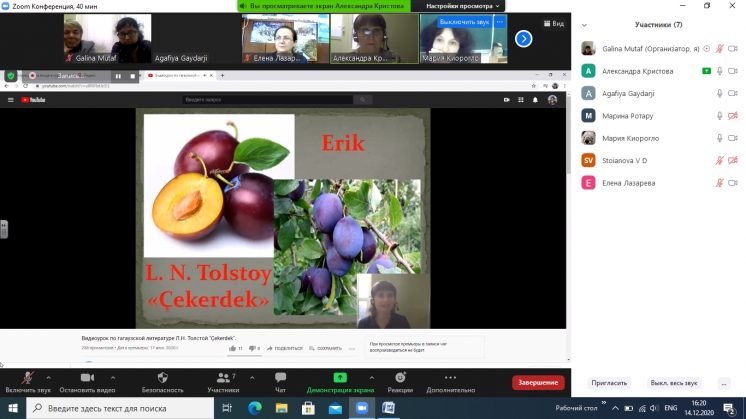Toggle Мария Киорогло microphone icon
Screen dimensions: 746x419
tap(719, 138)
